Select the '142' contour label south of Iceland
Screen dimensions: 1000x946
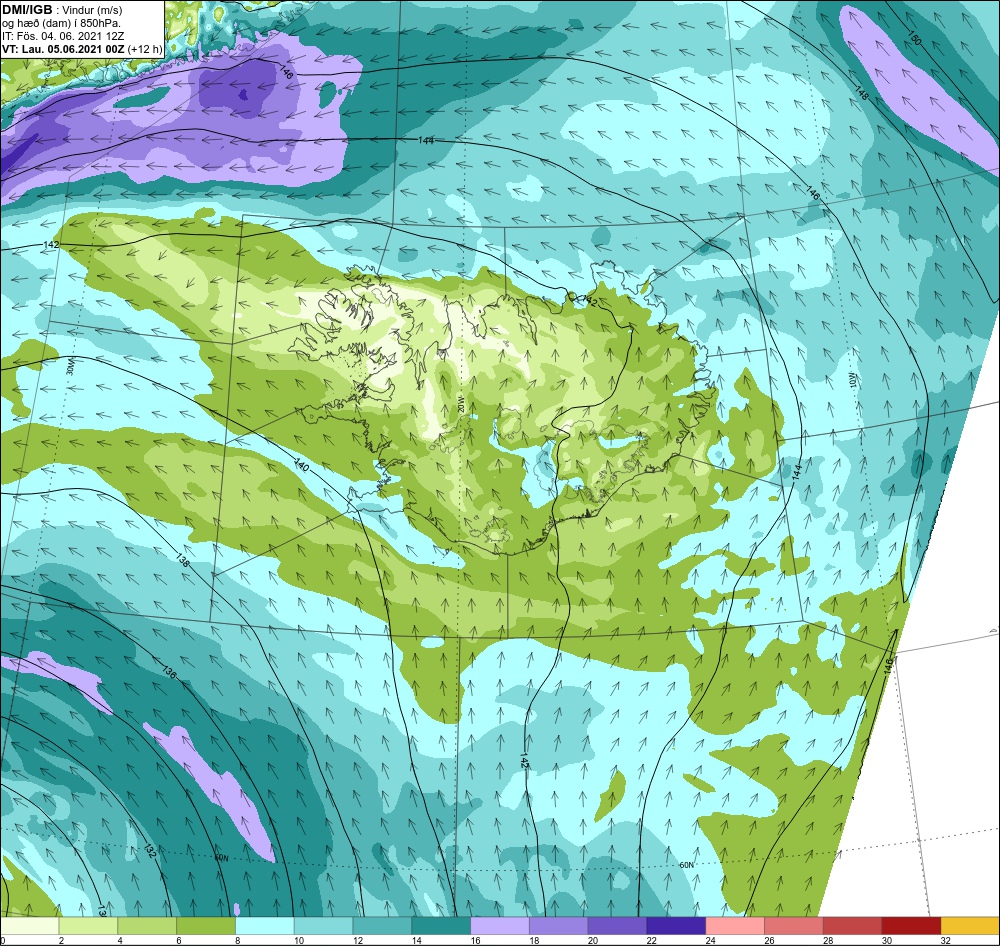click(524, 760)
